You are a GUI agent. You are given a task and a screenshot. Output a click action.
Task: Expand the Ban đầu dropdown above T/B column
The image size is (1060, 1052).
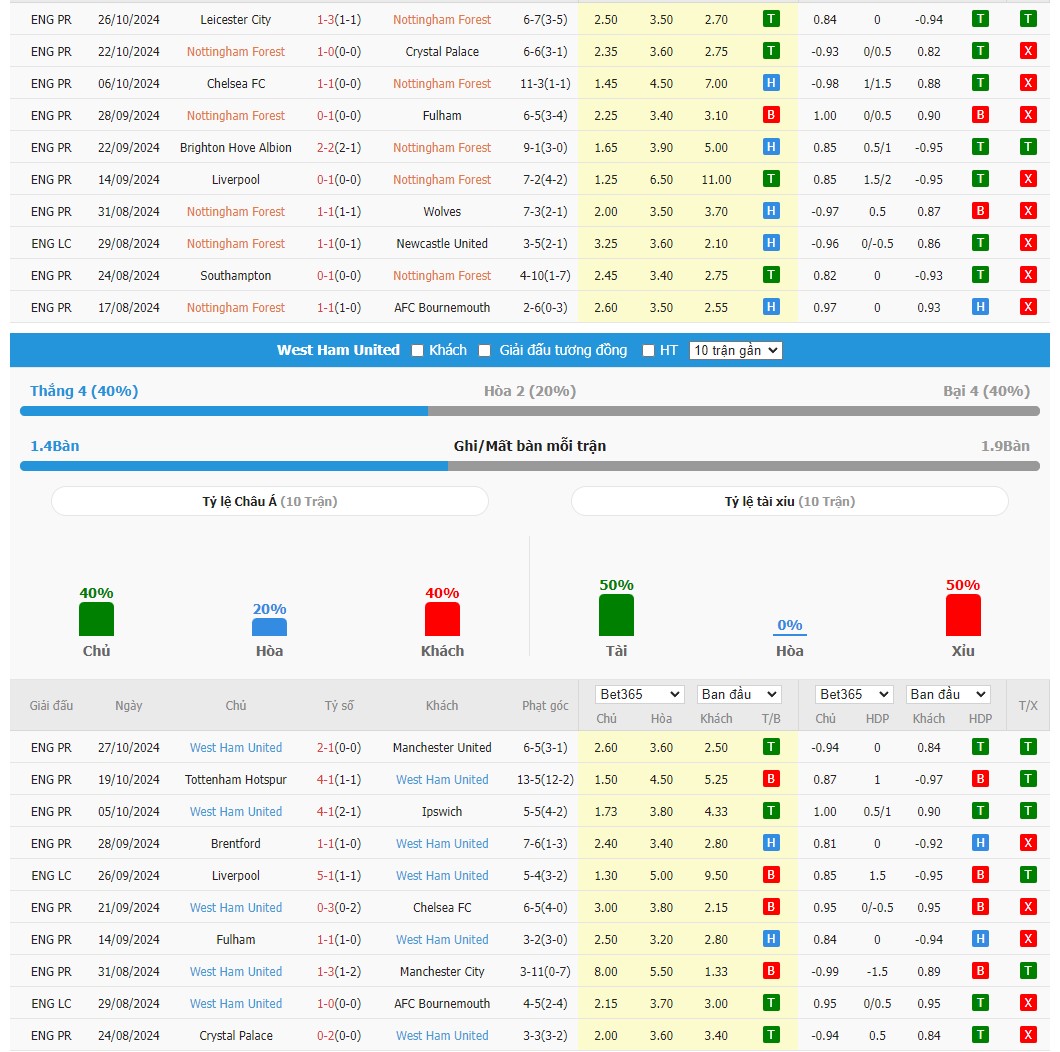point(739,694)
